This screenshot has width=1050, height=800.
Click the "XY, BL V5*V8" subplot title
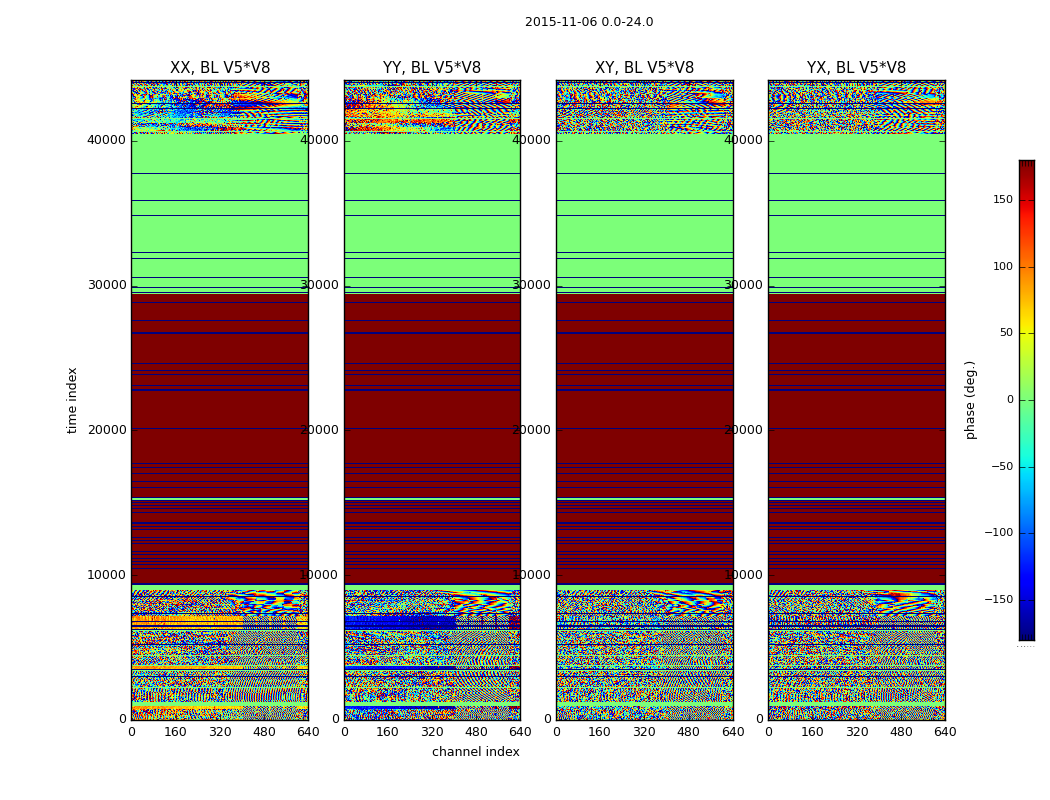tap(644, 68)
